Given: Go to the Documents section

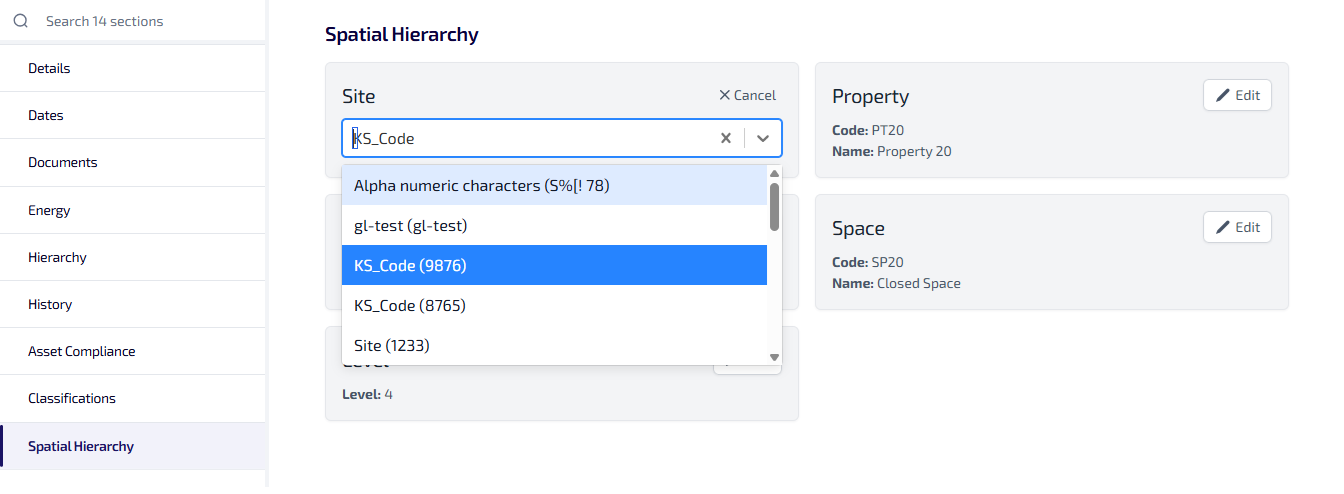Looking at the screenshot, I should pos(63,163).
